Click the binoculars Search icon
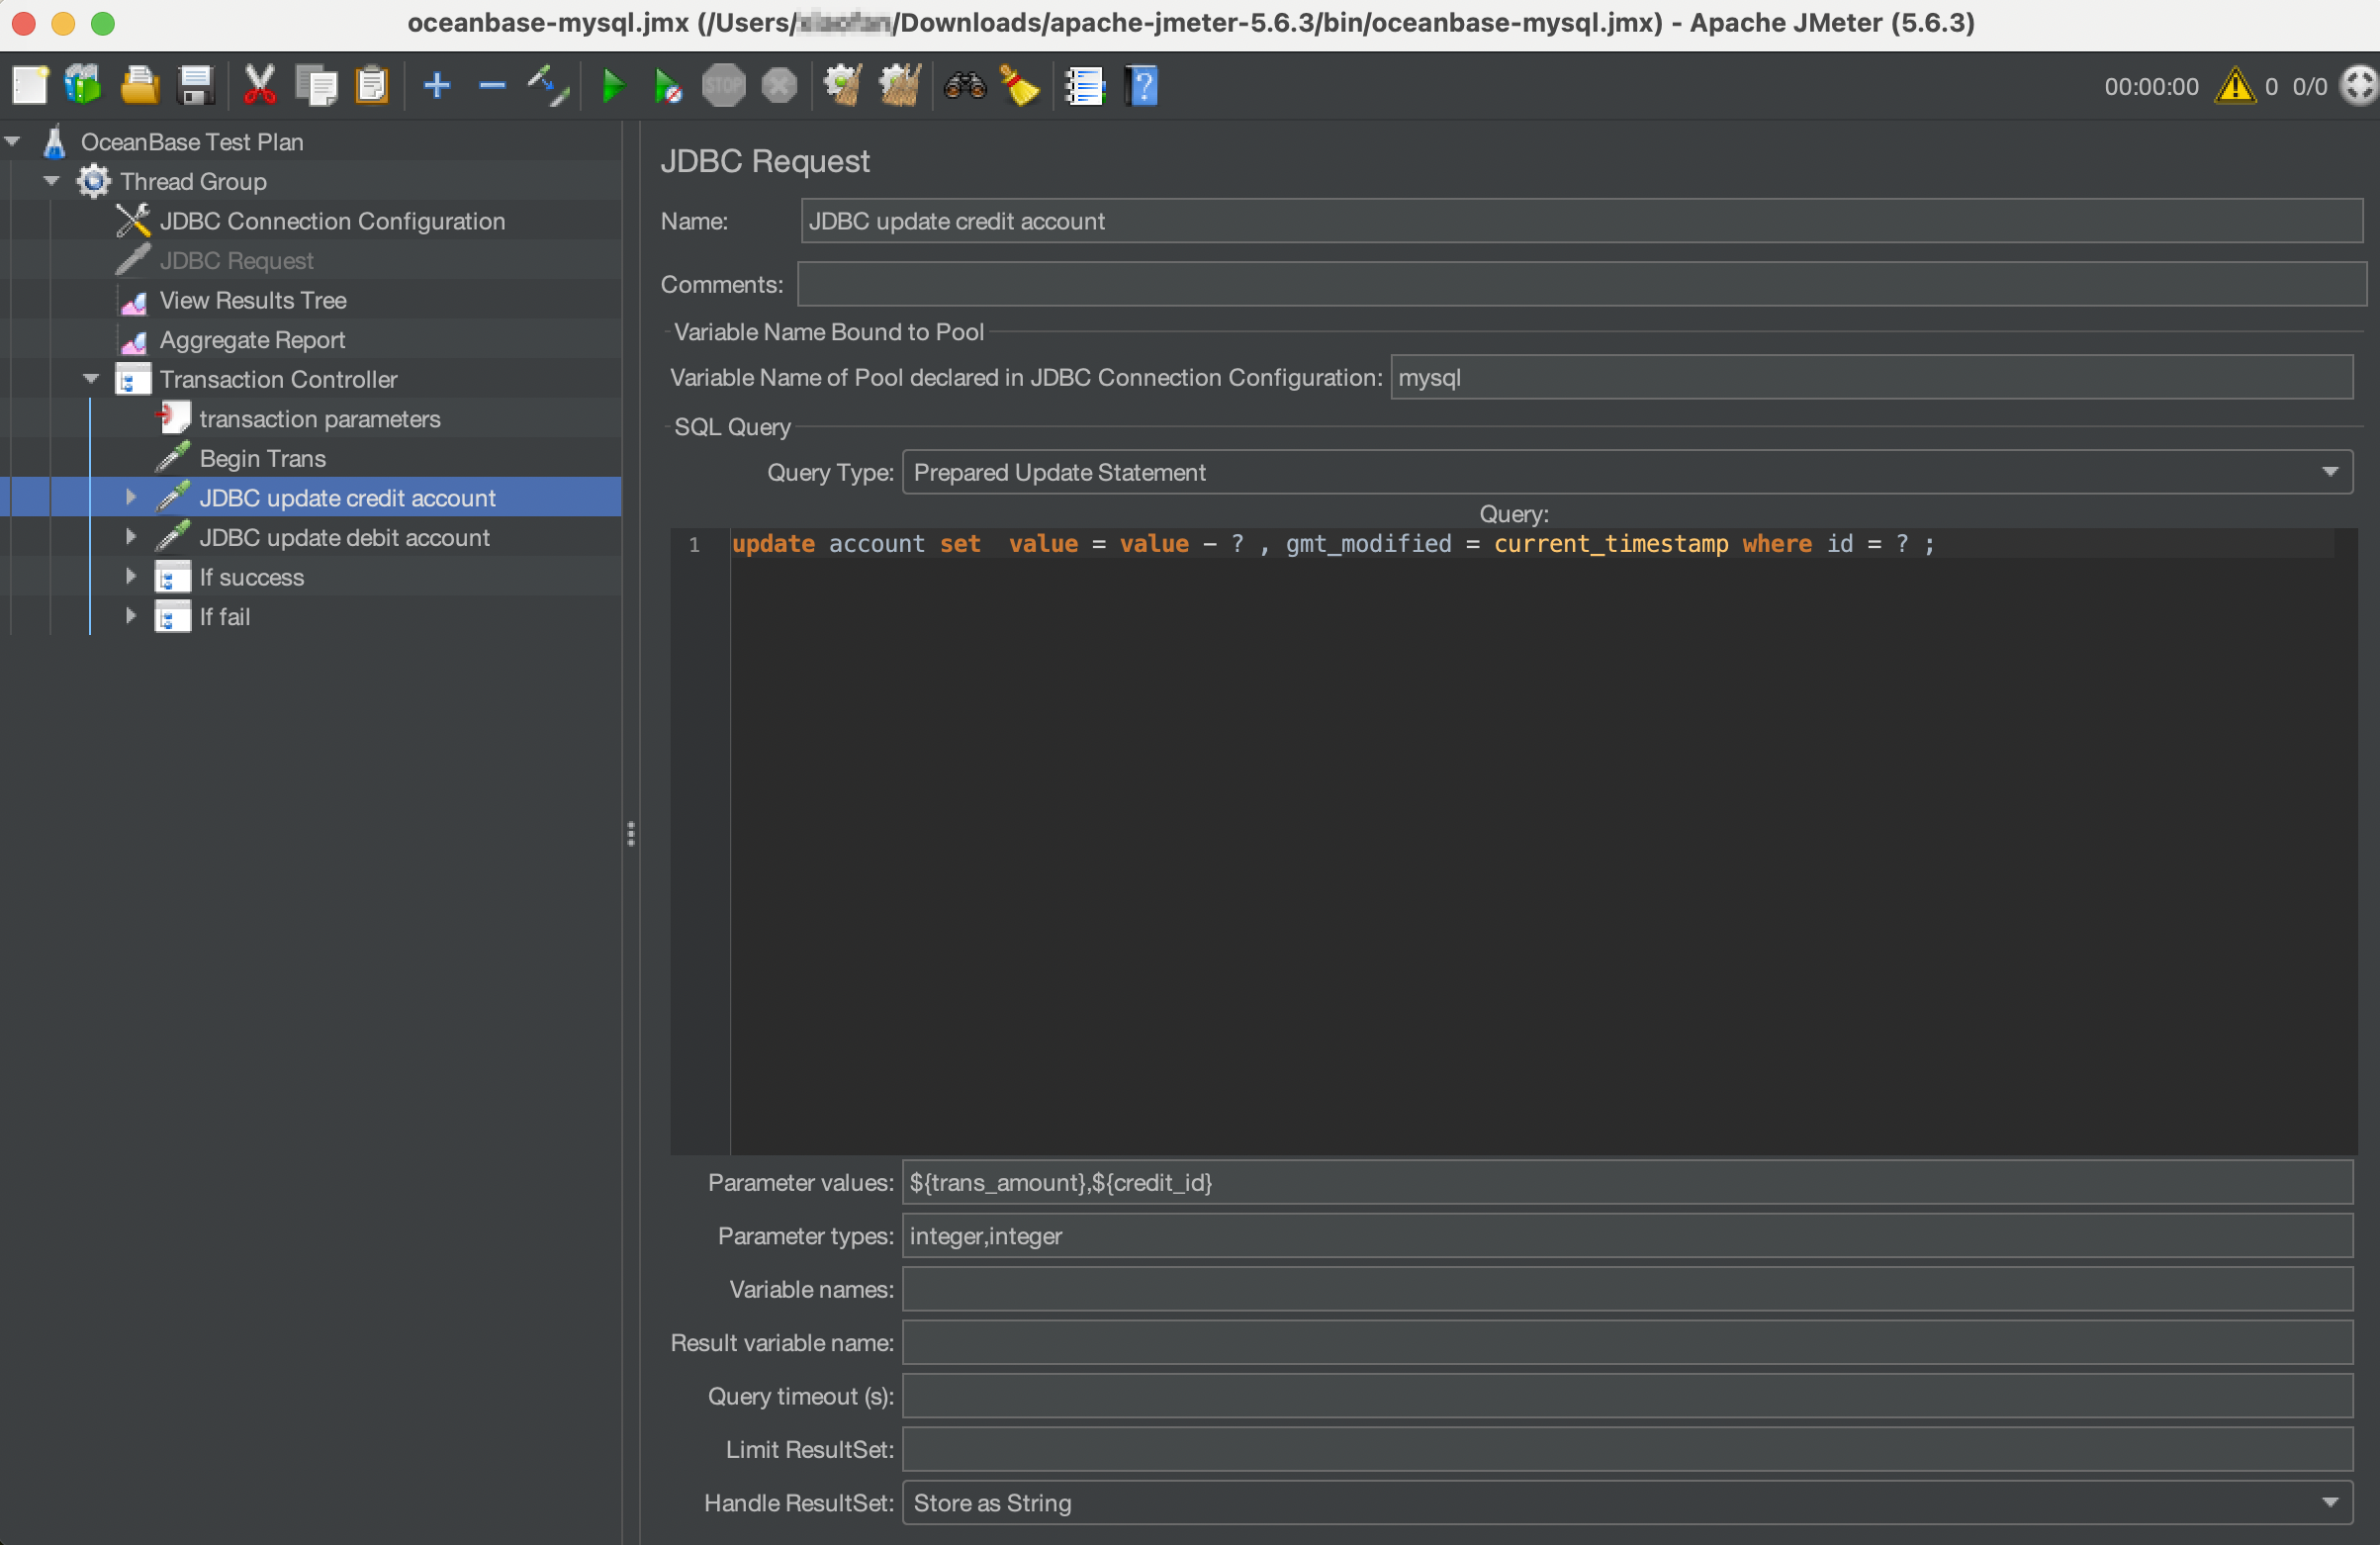The width and height of the screenshot is (2380, 1545). 965,86
